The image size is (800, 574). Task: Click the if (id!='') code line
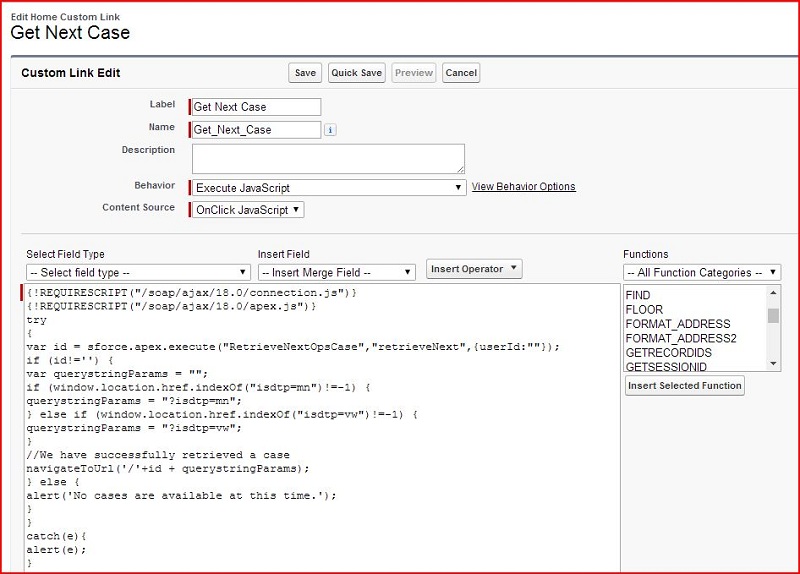tap(70, 360)
